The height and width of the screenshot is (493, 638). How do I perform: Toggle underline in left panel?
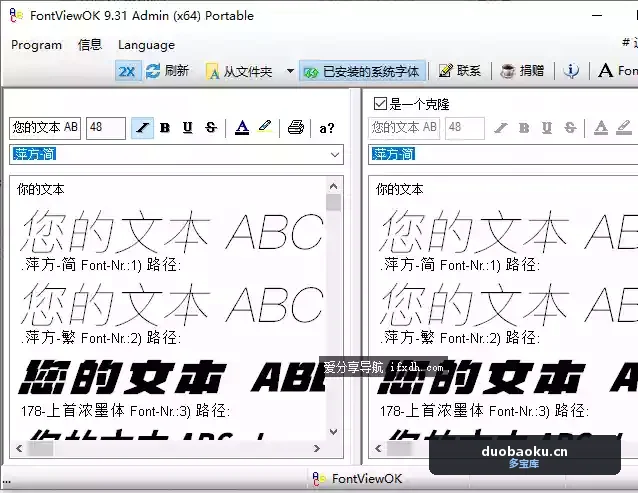pos(188,128)
